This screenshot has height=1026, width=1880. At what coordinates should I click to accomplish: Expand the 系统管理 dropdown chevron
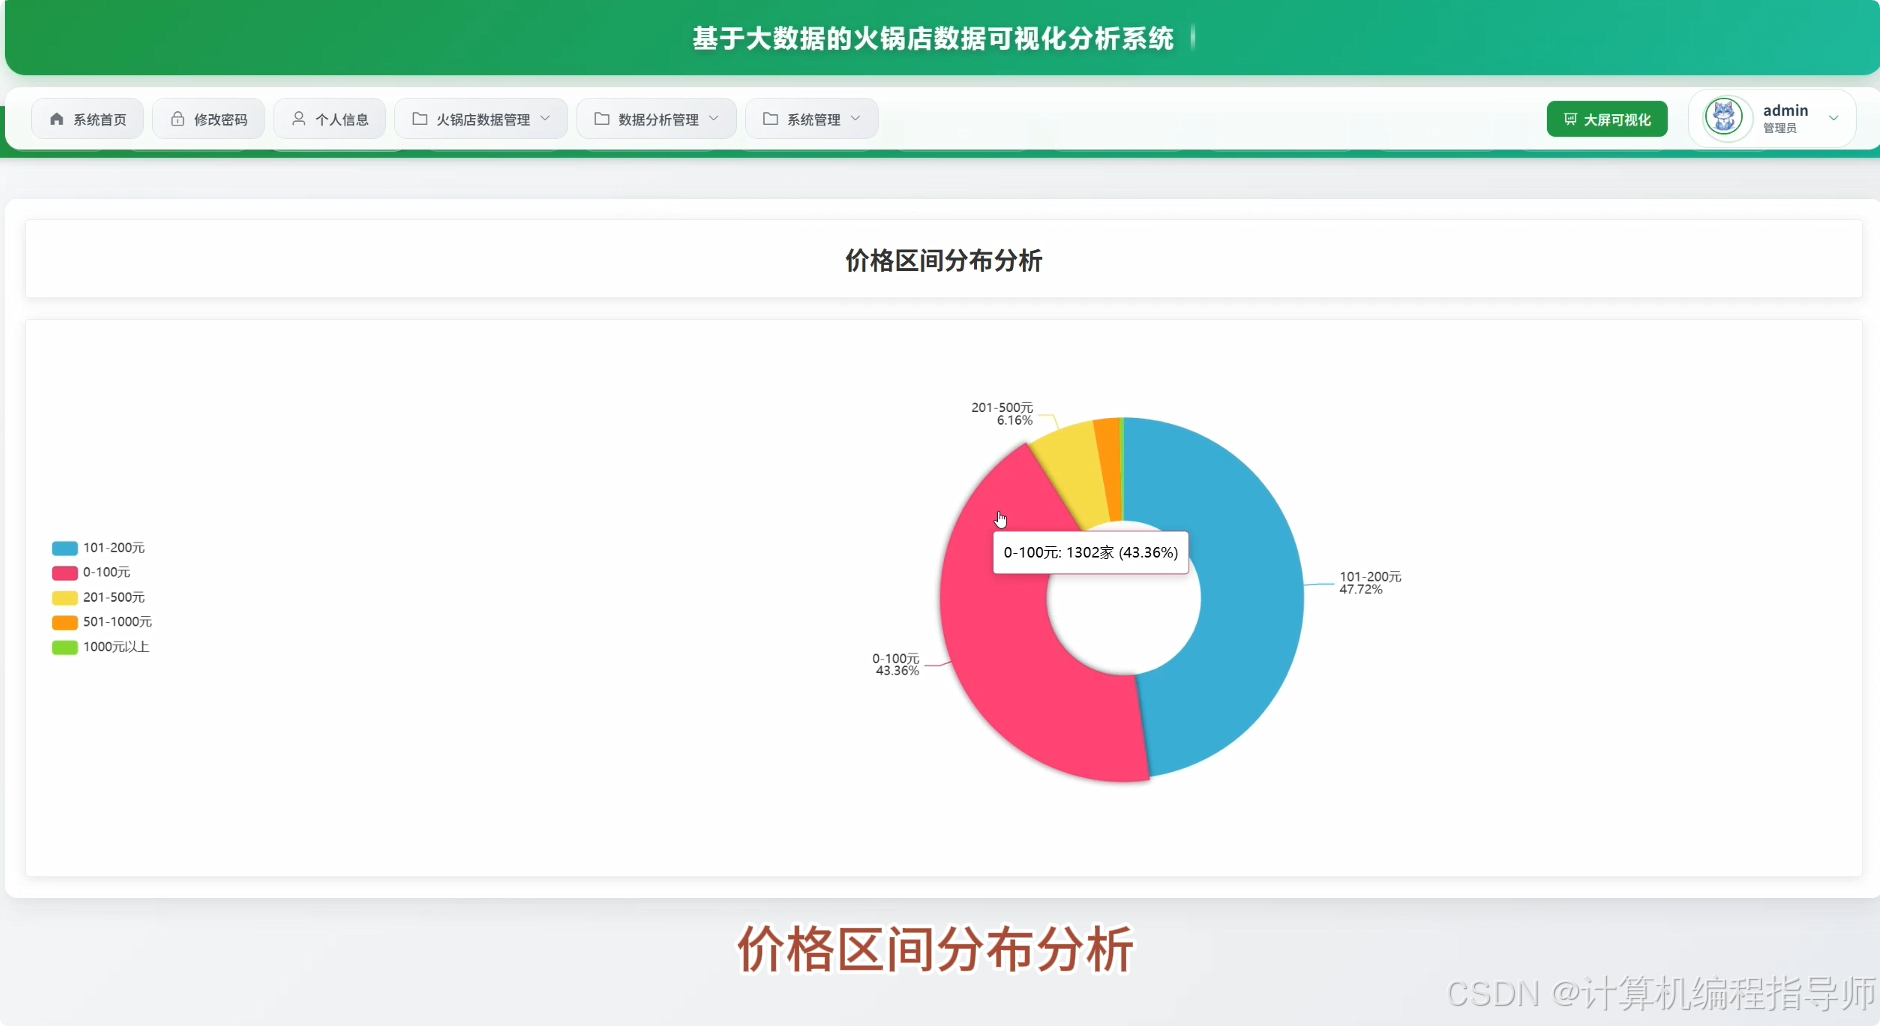(x=856, y=118)
